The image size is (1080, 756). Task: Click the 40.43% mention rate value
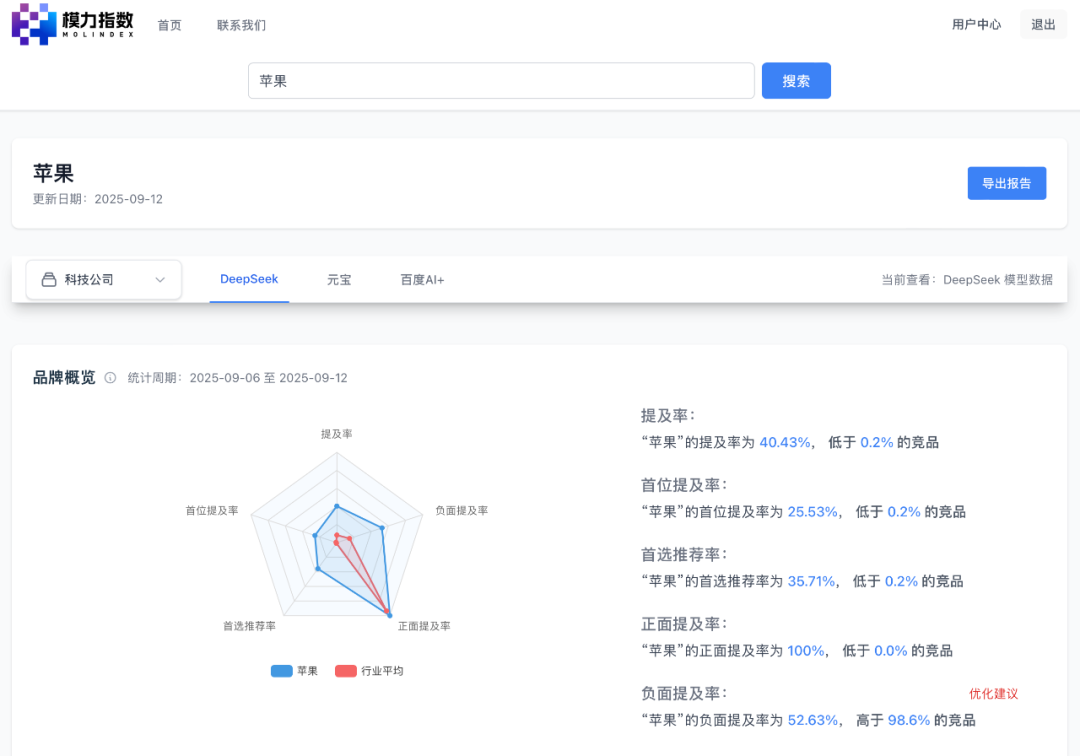coord(785,443)
